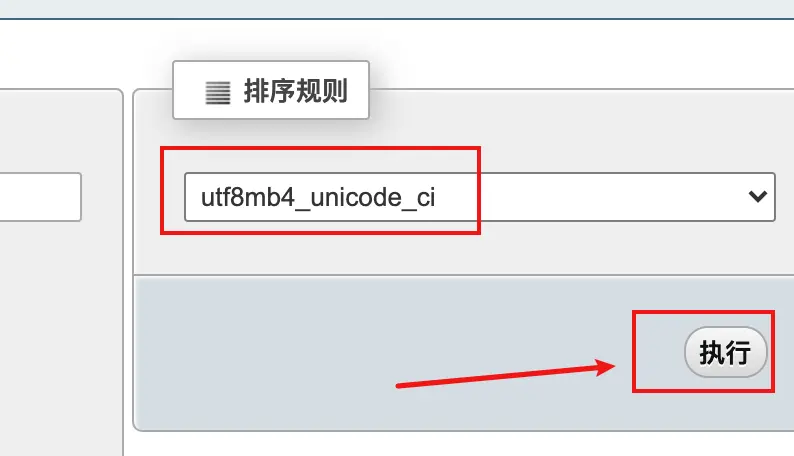Click the downward chevron icon in the select
Viewport: 794px width, 456px height.
click(758, 196)
